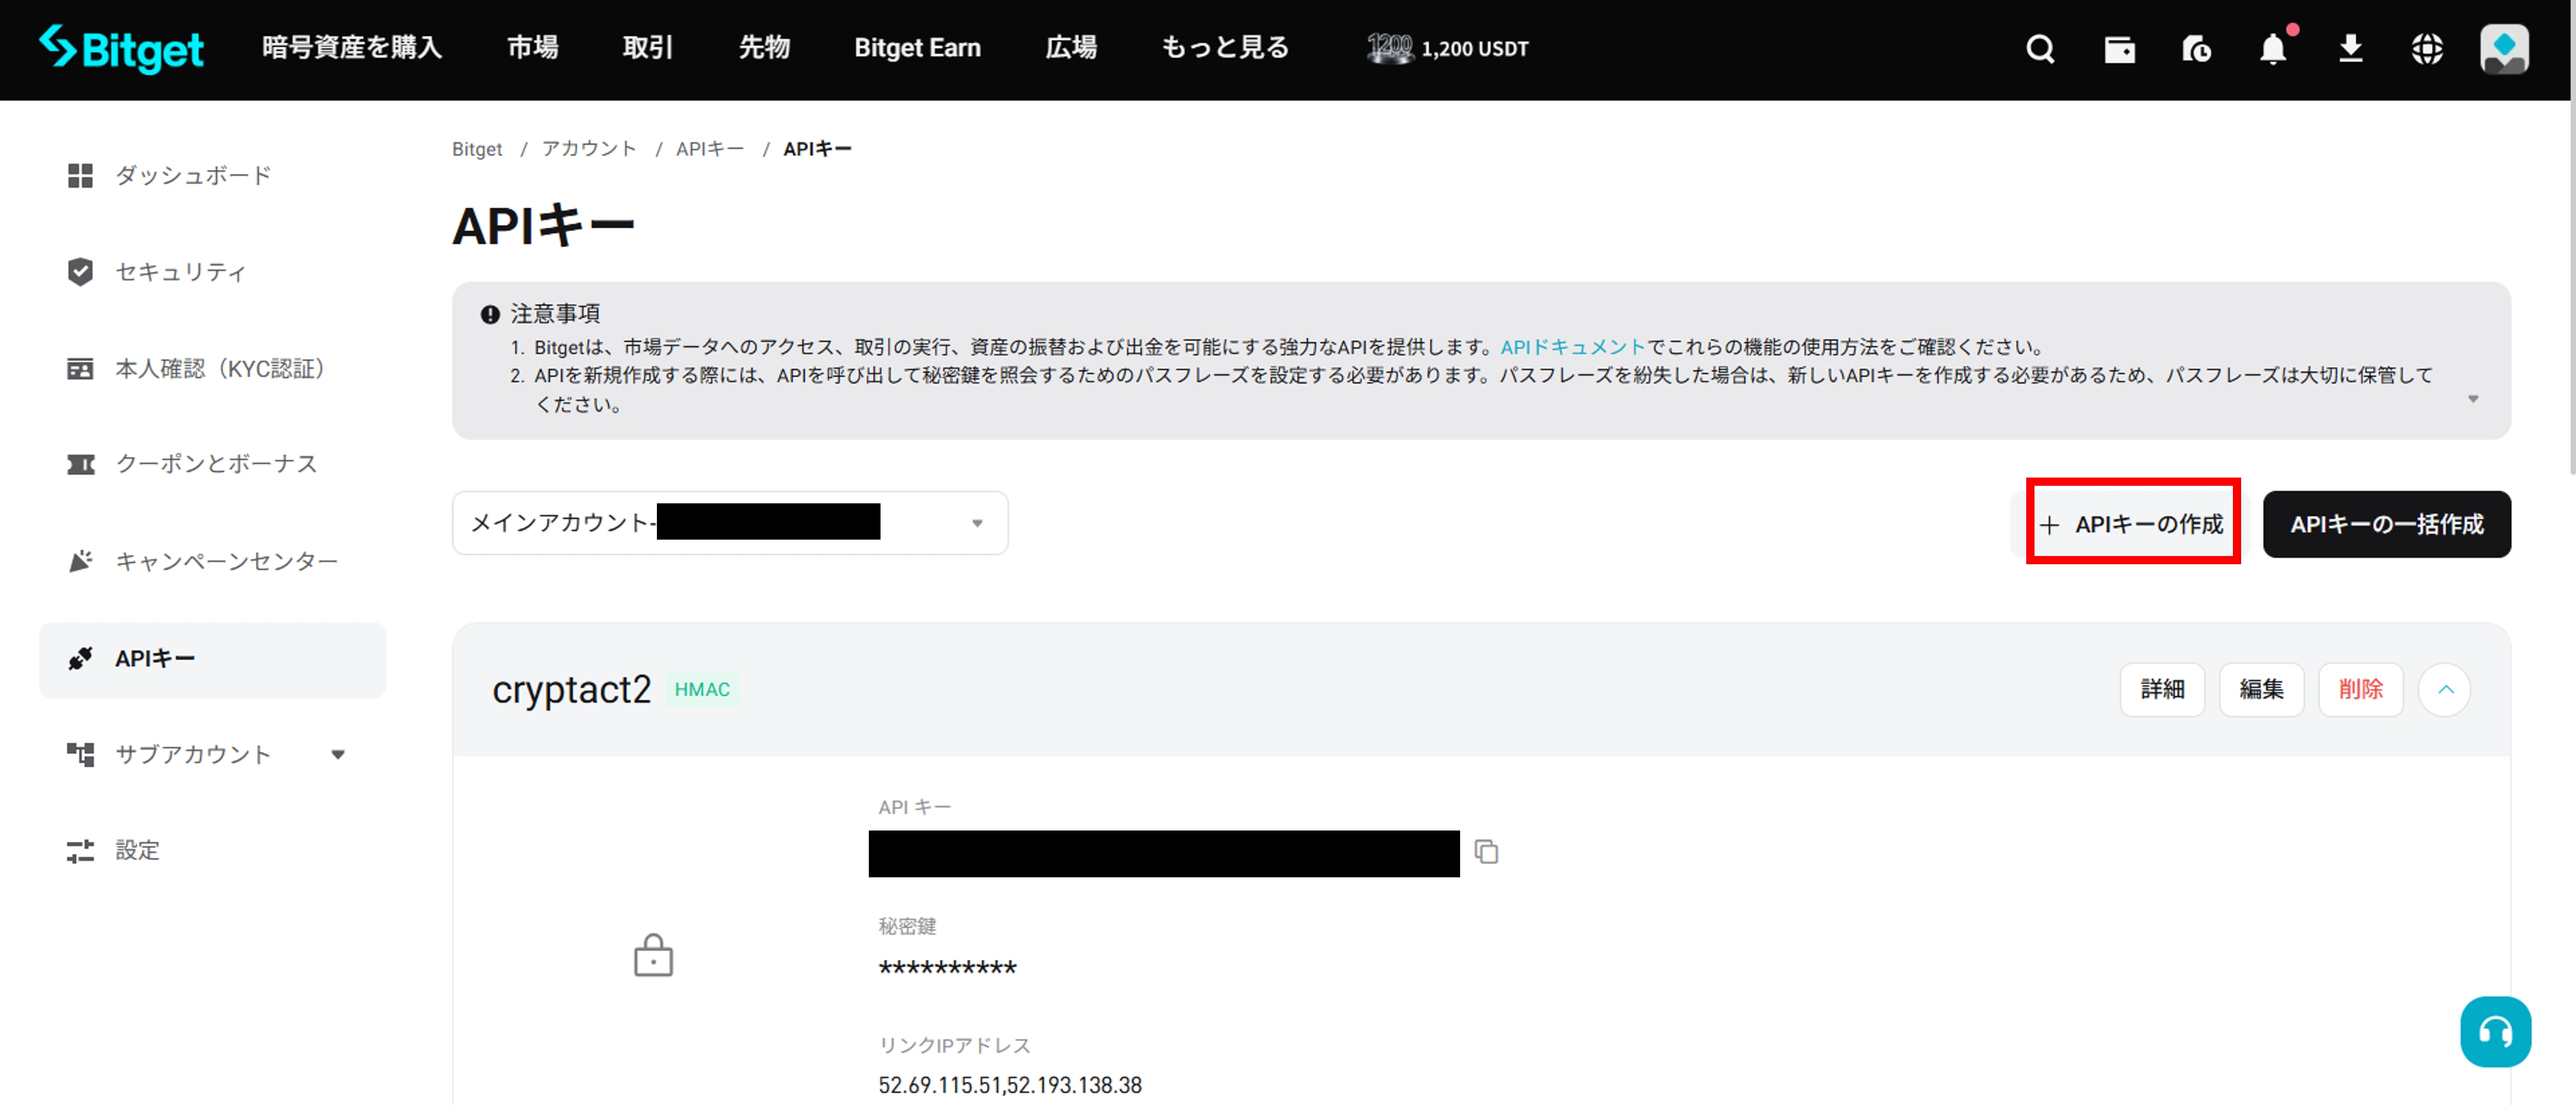Click the campaign party popper icon
This screenshot has width=2576, height=1105.
pos(80,561)
